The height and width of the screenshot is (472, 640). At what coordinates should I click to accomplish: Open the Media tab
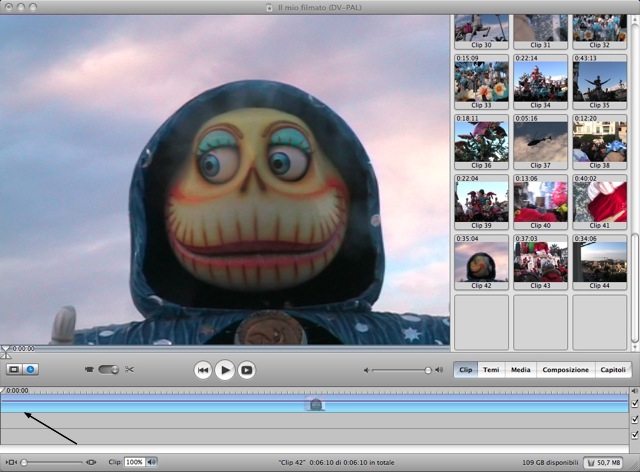[521, 370]
